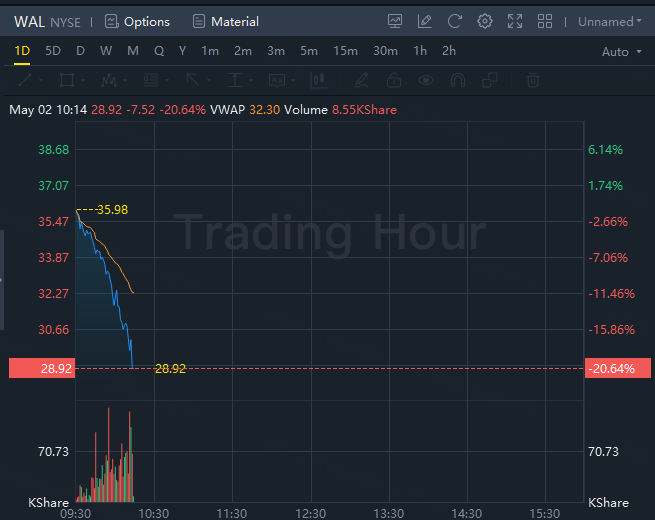The width and height of the screenshot is (655, 520).
Task: Click the Options chart icon
Action: click(x=112, y=21)
